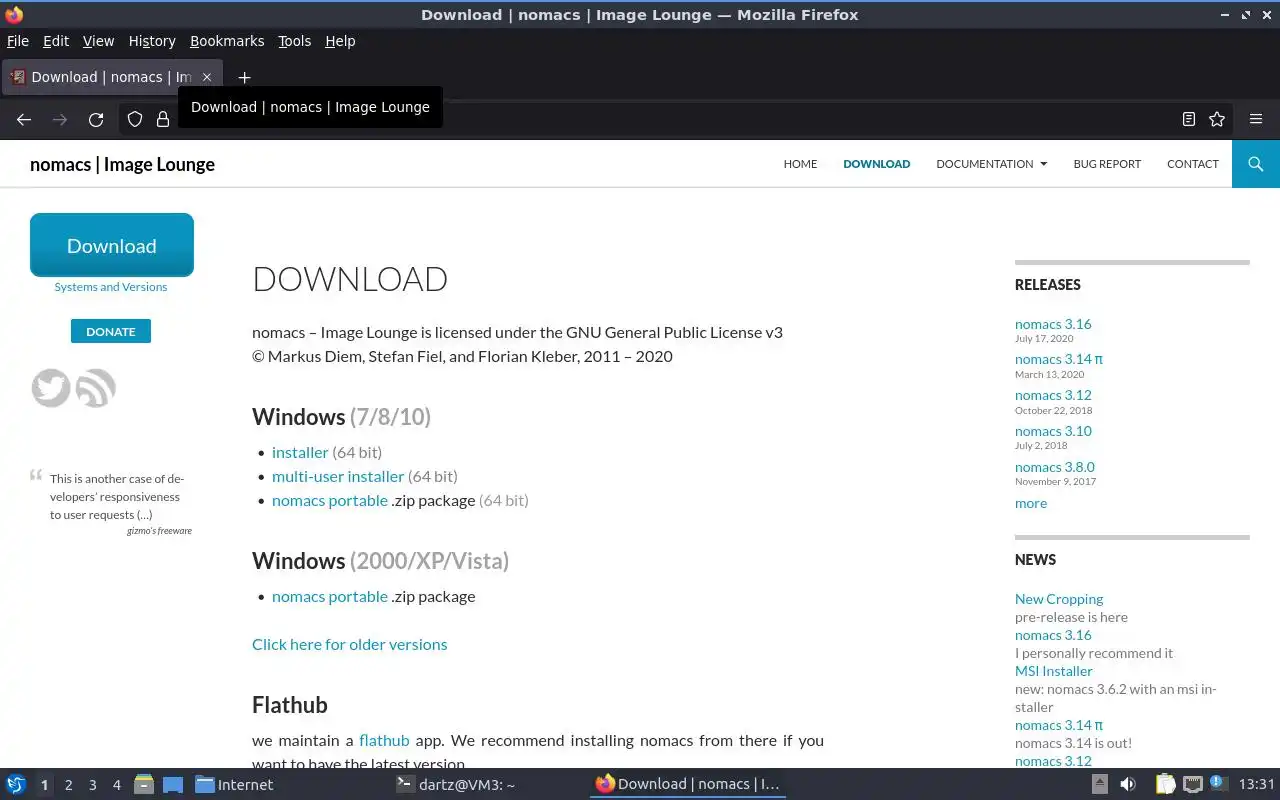
Task: Open the Tools menu
Action: point(294,41)
